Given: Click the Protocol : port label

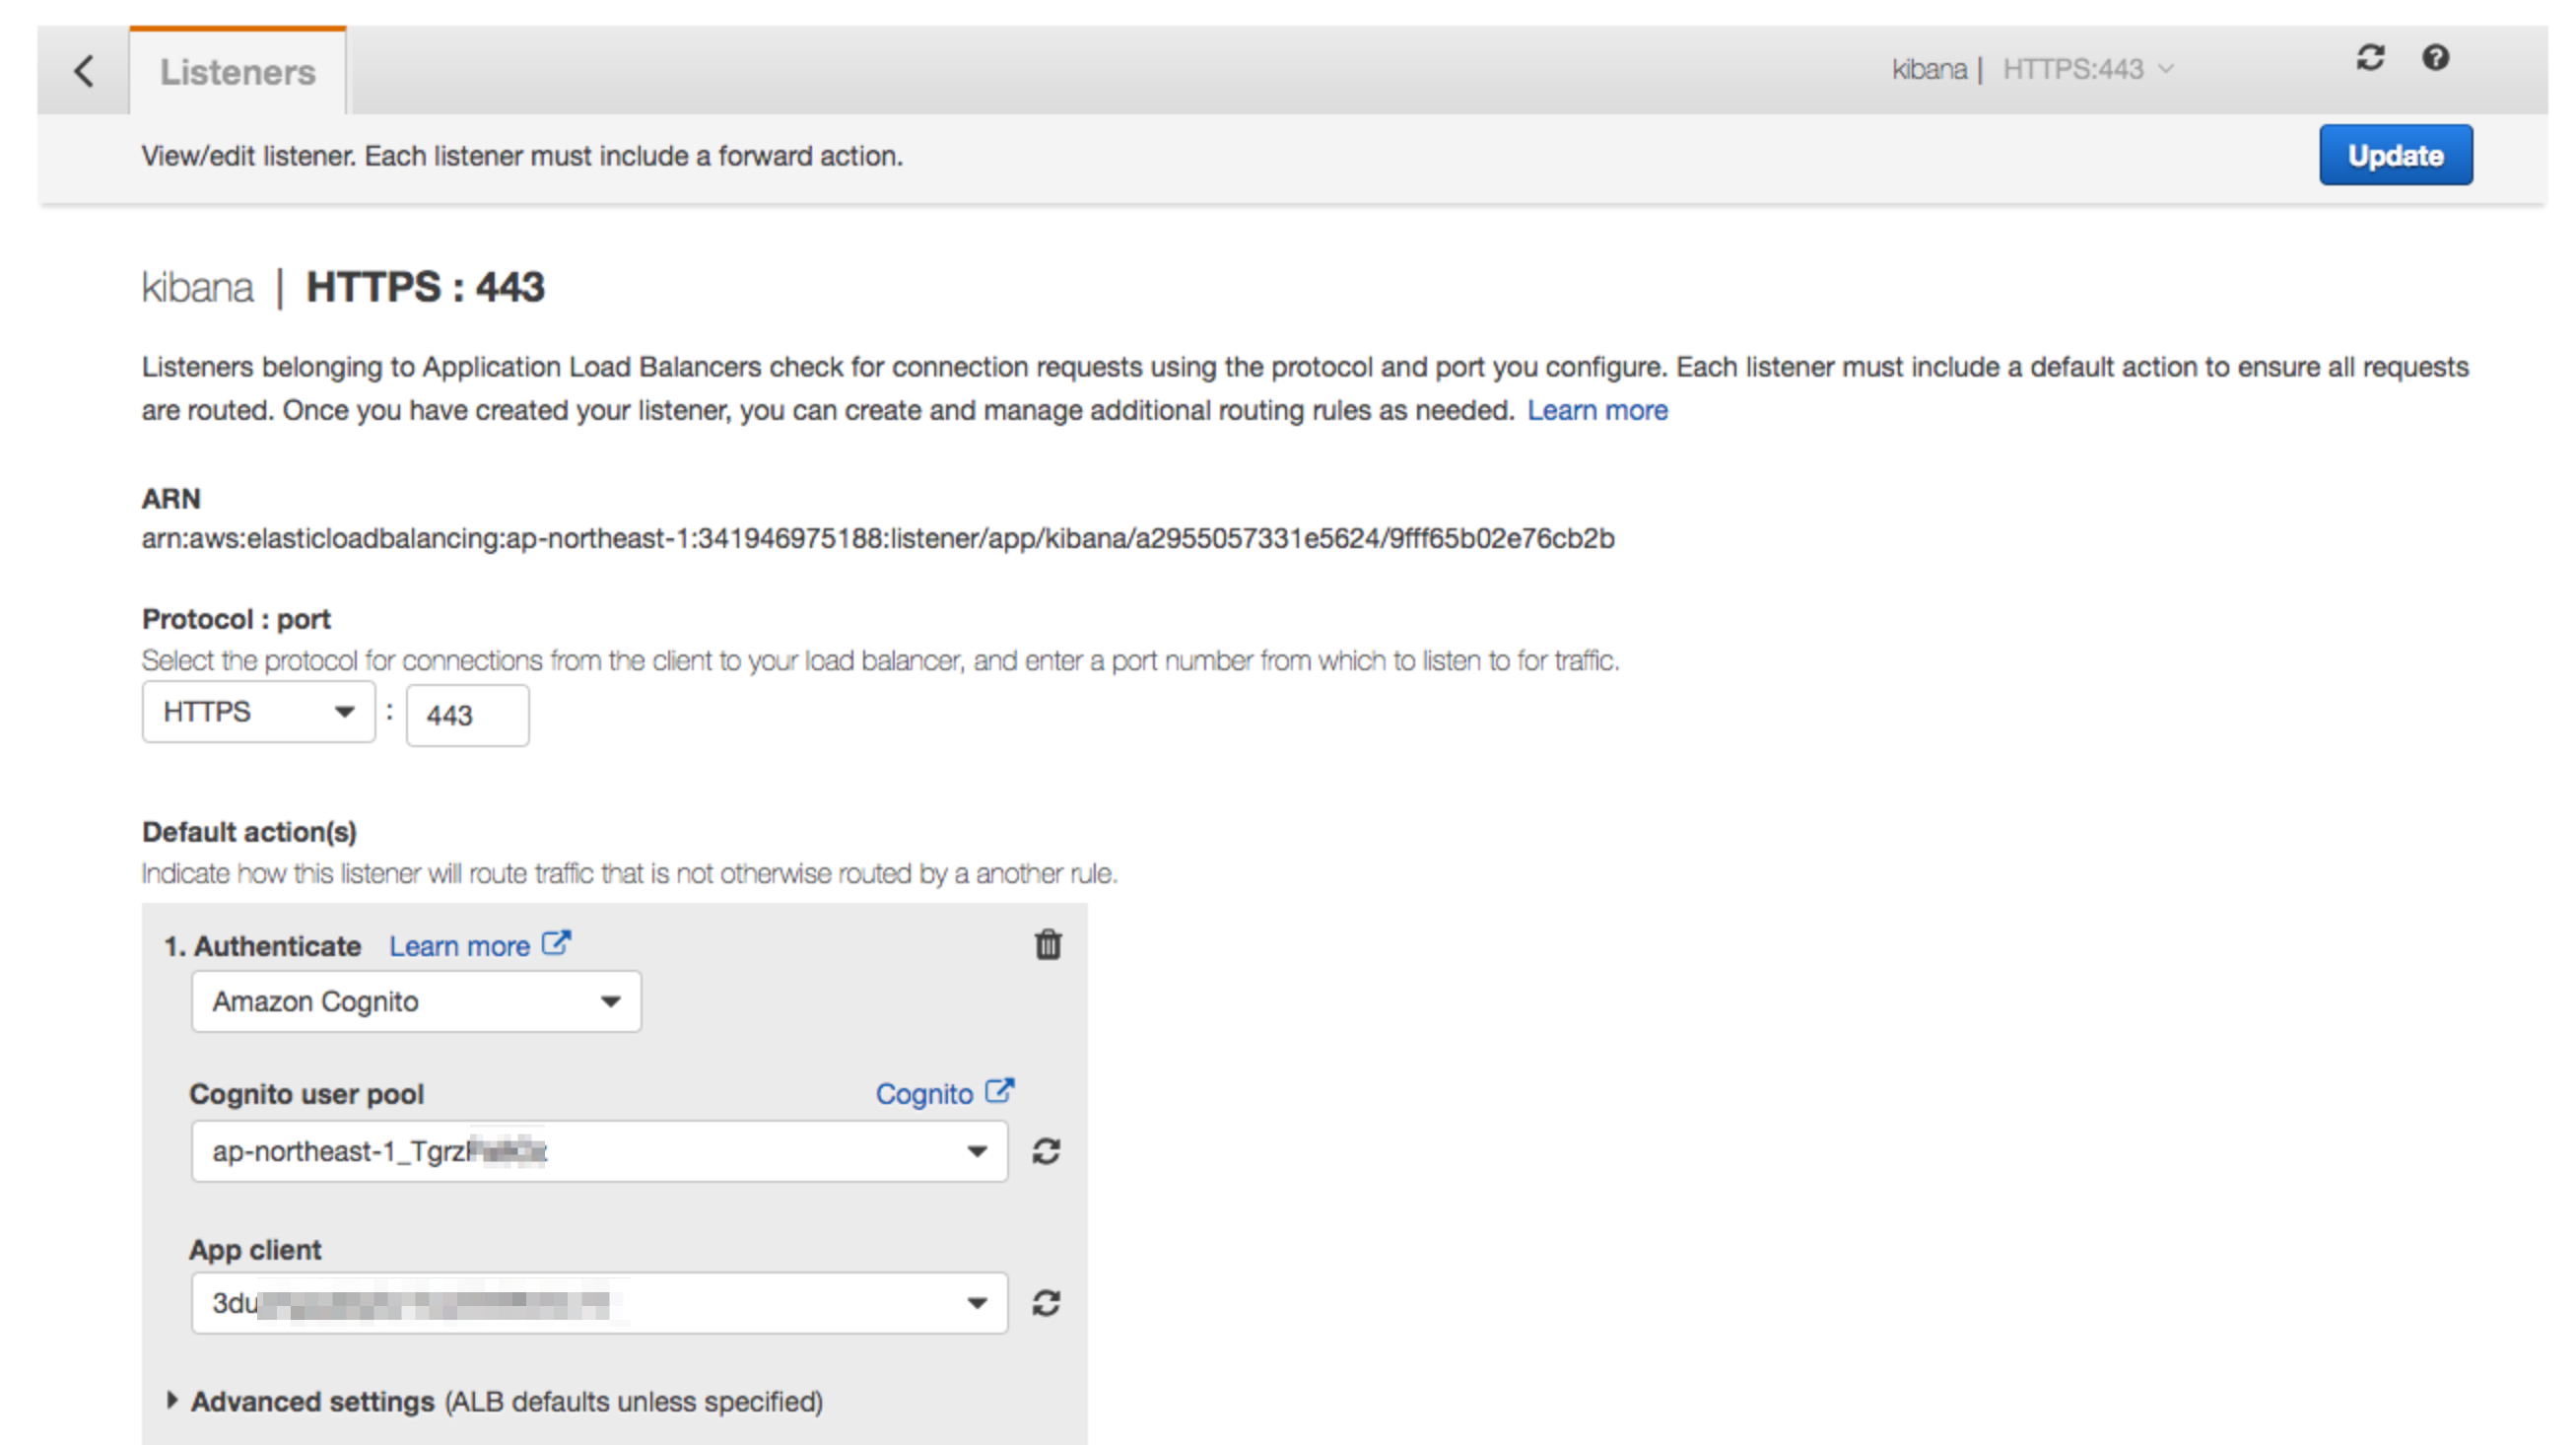Looking at the screenshot, I should [x=236, y=620].
